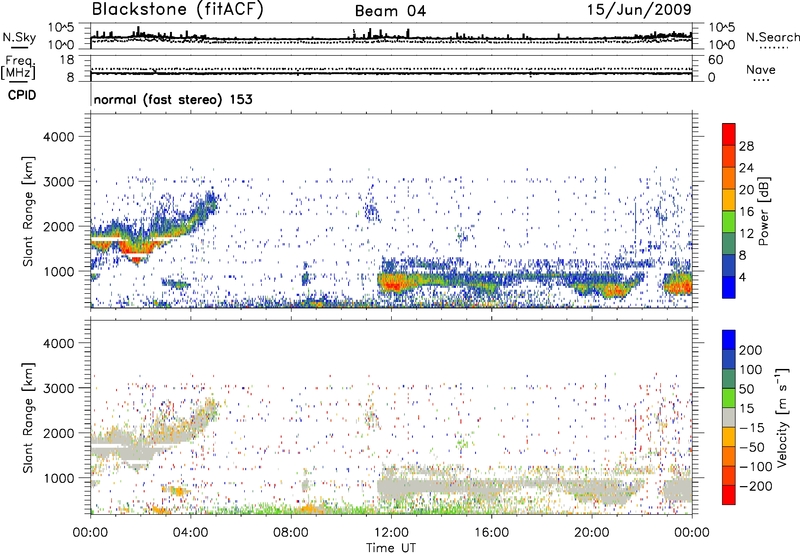Image resolution: width=800 pixels, height=554 pixels.
Task: Click the 'N.Sky' legend label
Action: [19, 37]
